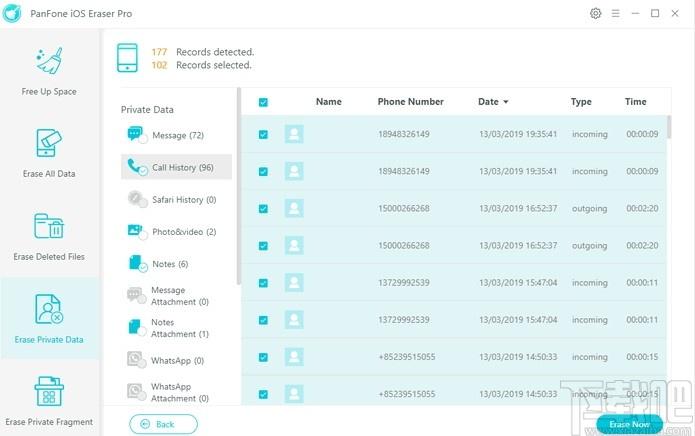Click '102 Records selected' text
This screenshot has width=695, height=436.
click(201, 65)
